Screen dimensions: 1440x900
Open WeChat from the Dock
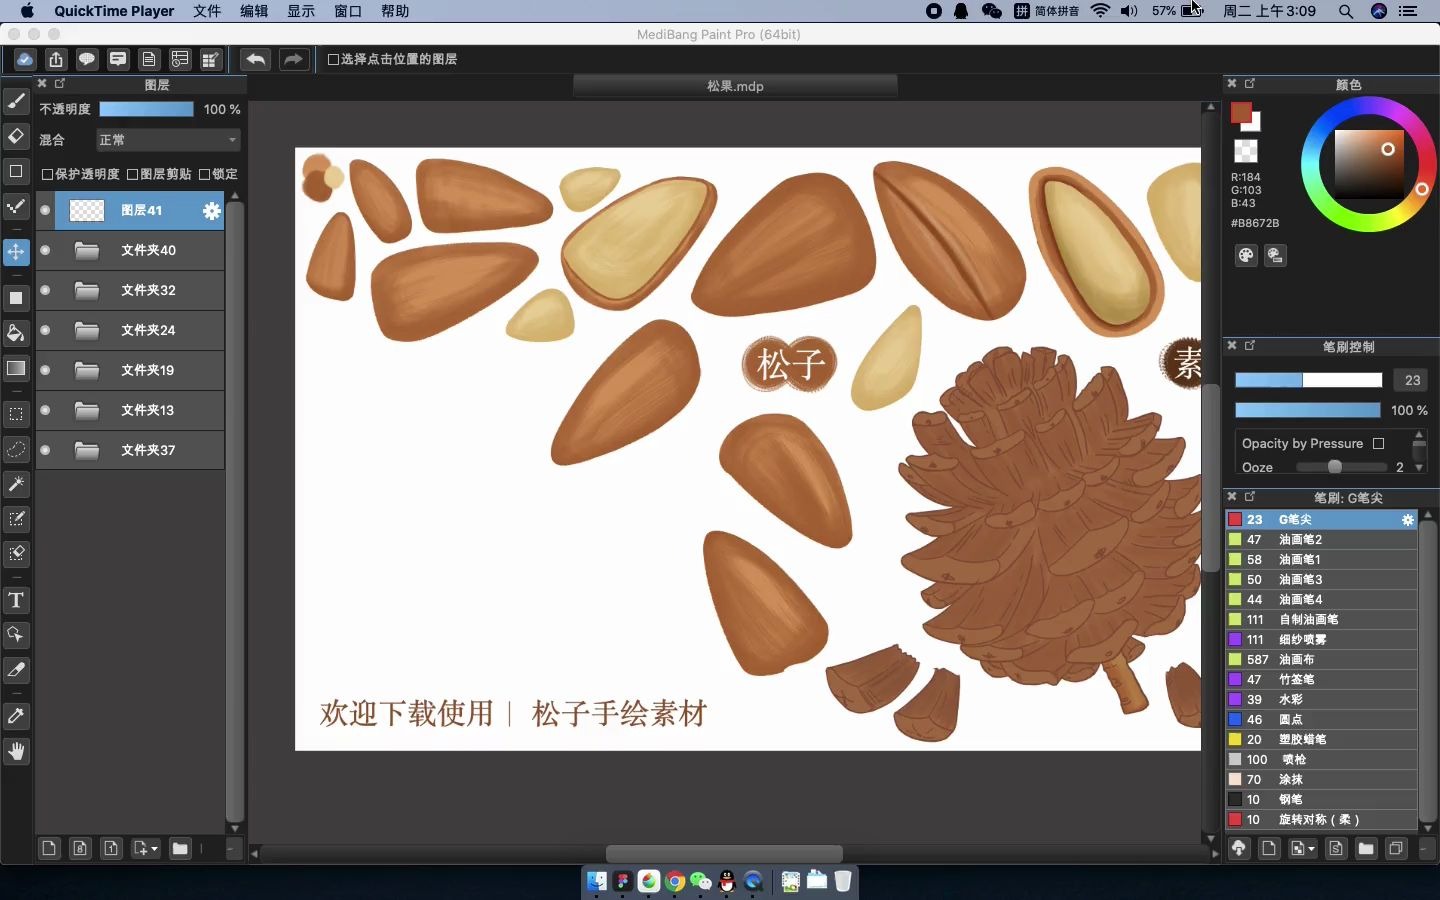(x=701, y=881)
